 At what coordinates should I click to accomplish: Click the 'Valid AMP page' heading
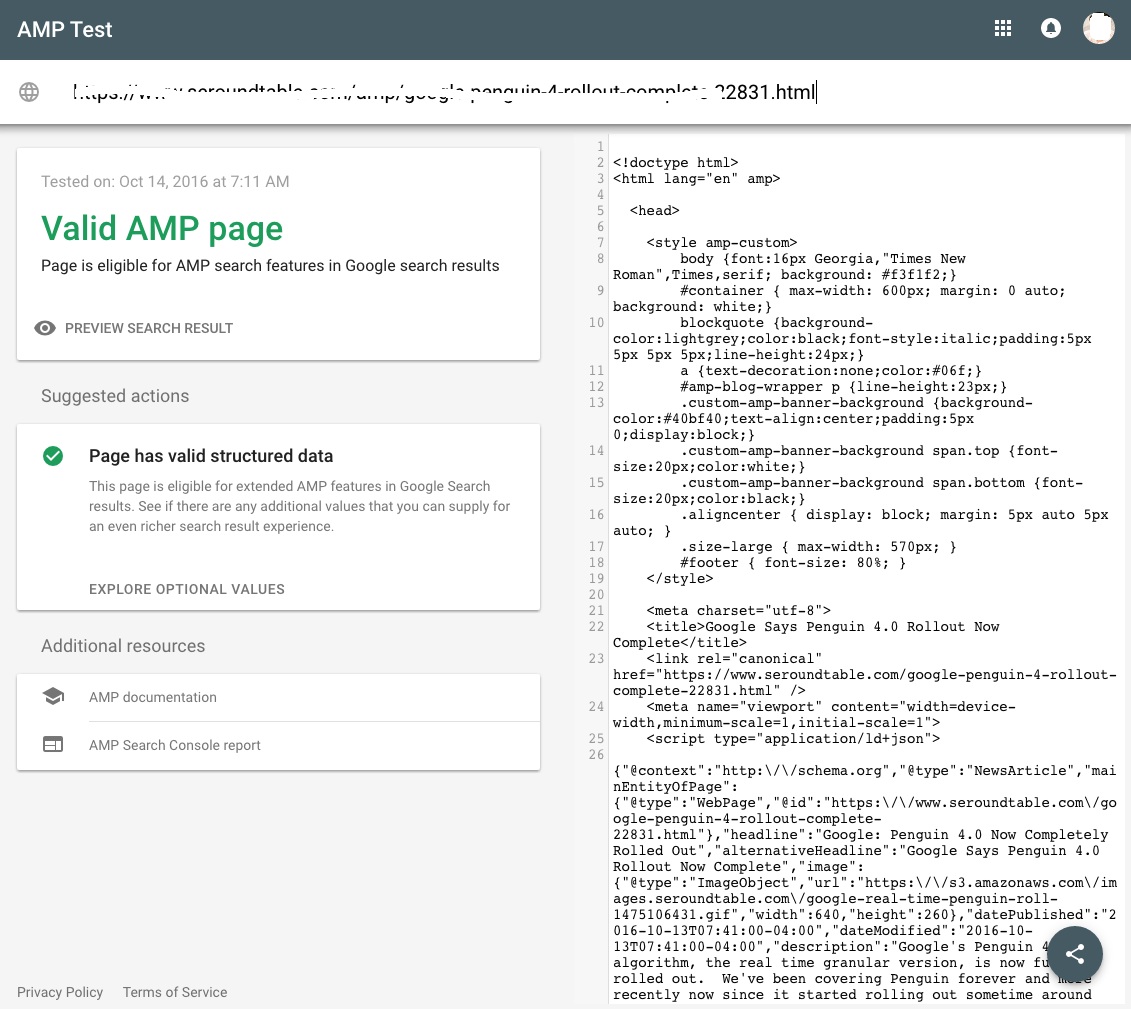[162, 229]
